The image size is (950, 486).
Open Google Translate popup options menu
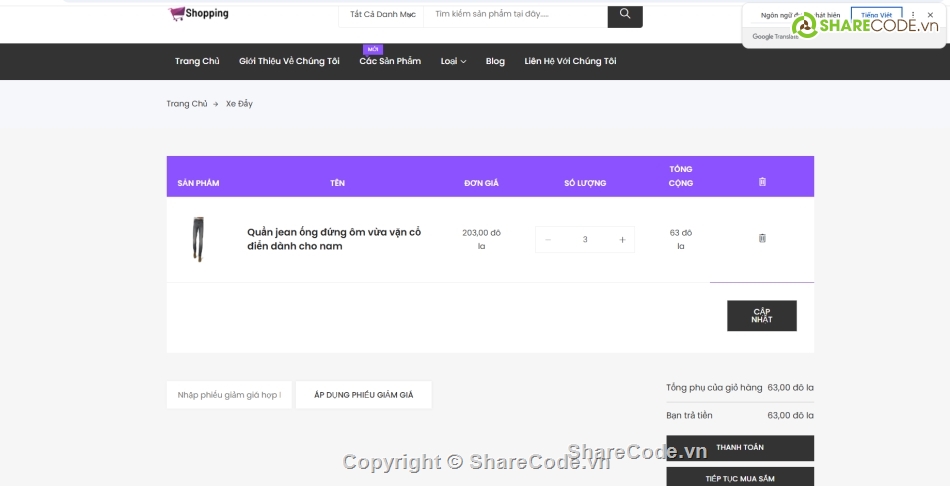tap(913, 15)
